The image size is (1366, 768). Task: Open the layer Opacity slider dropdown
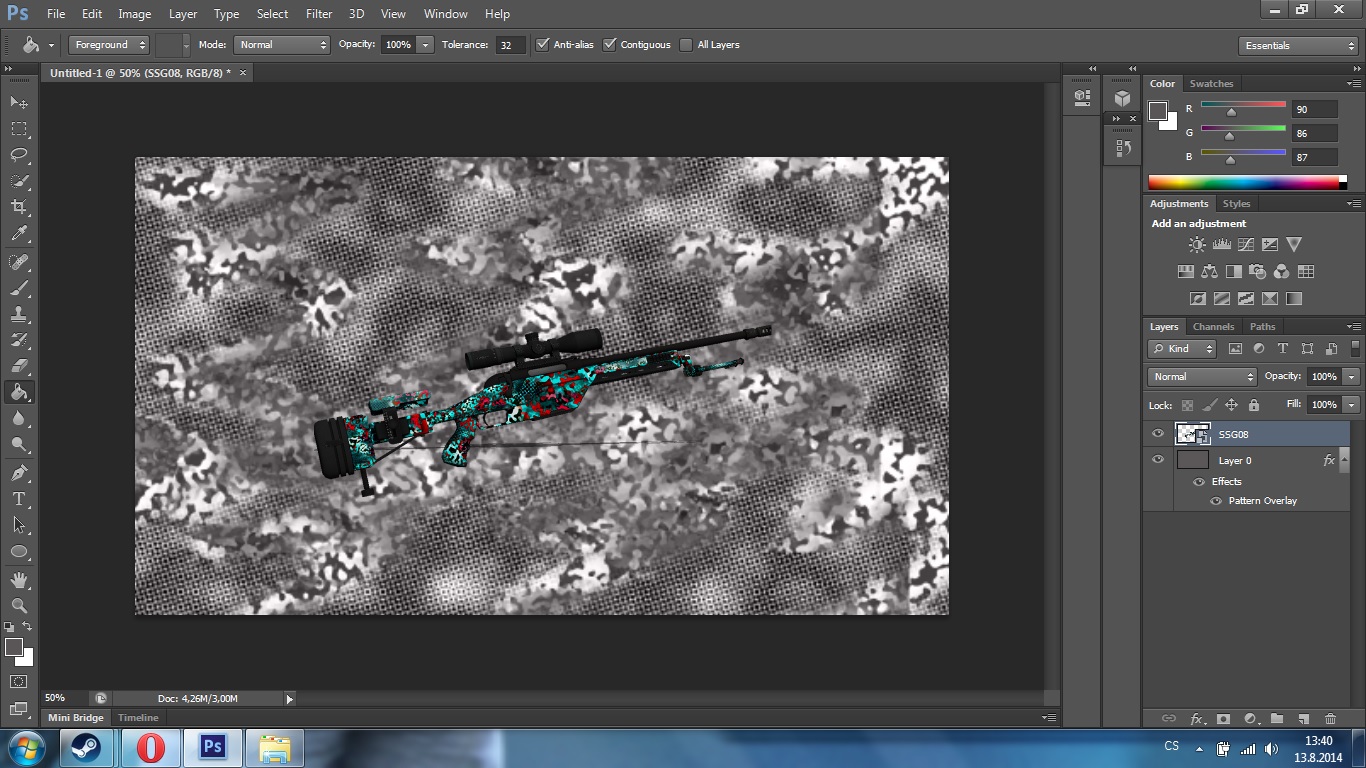1352,377
